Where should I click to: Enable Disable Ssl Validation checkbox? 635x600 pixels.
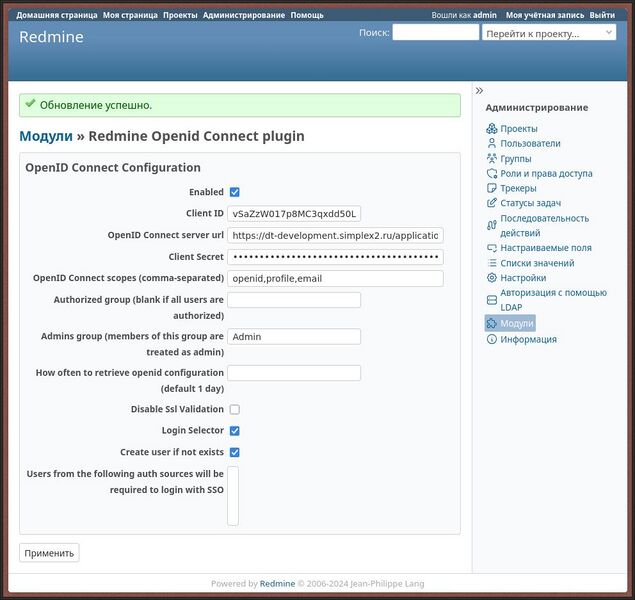(234, 409)
